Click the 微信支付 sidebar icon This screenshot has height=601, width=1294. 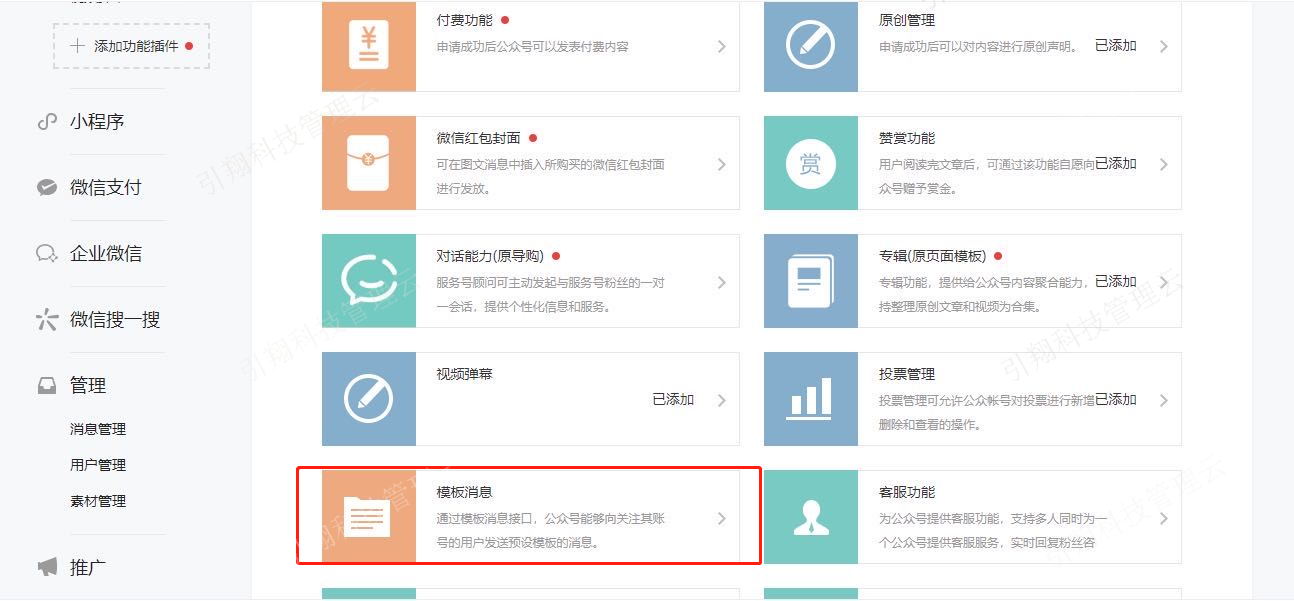coord(46,188)
